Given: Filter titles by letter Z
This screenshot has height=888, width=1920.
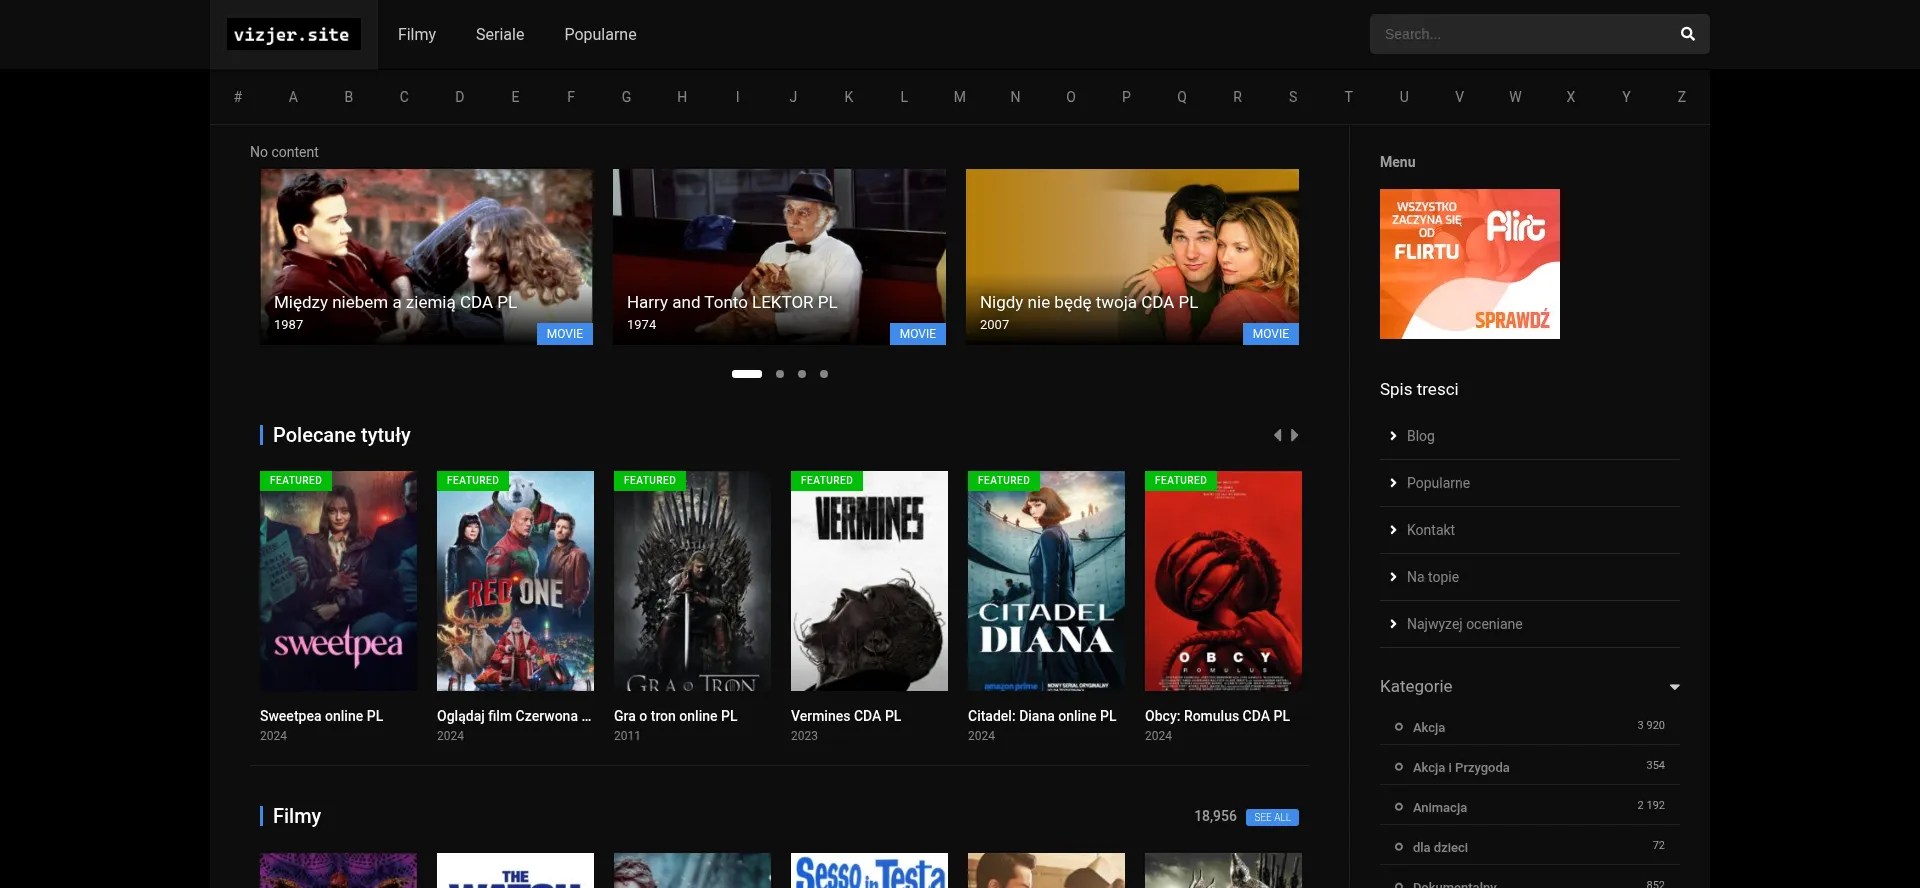Looking at the screenshot, I should click(x=1682, y=97).
